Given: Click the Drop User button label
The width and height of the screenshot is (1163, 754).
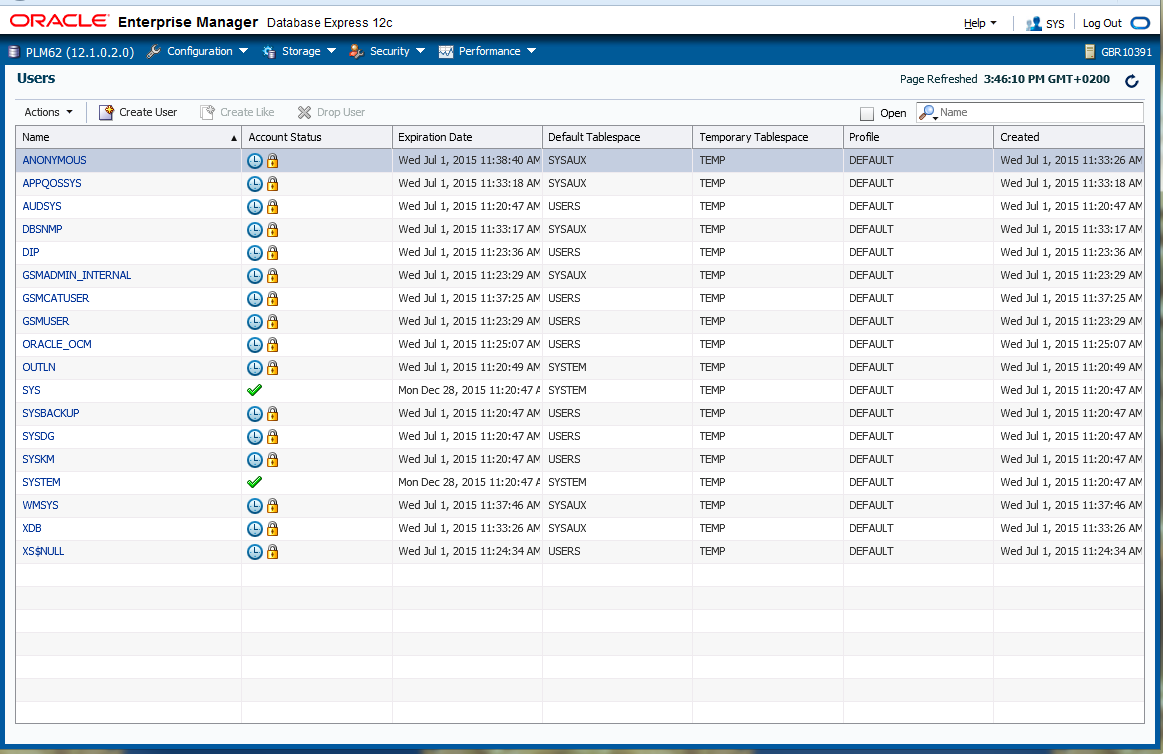Looking at the screenshot, I should pos(340,112).
